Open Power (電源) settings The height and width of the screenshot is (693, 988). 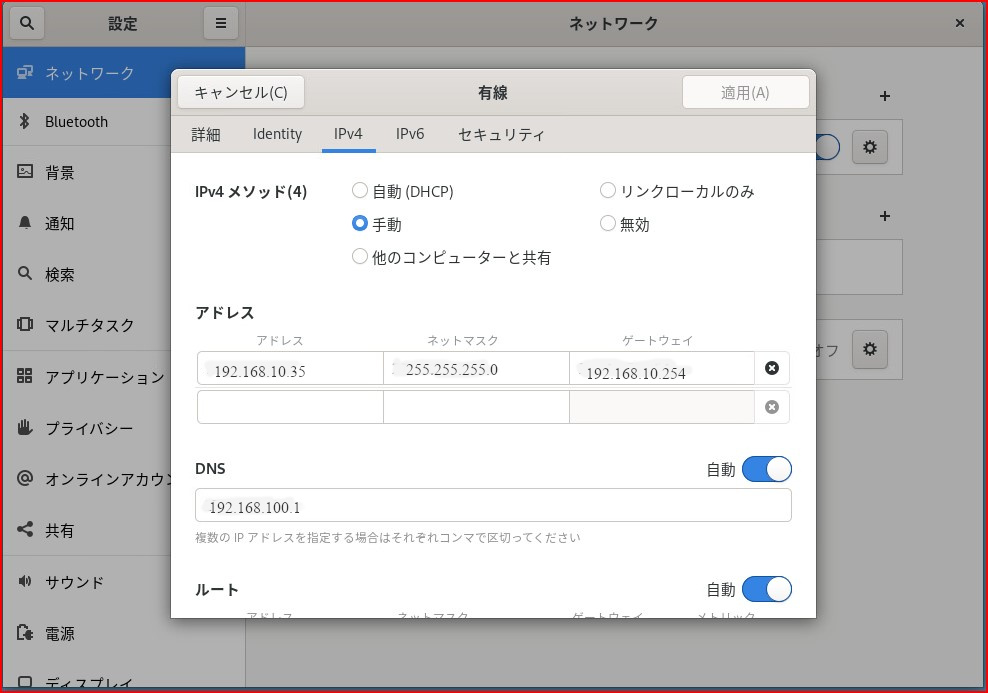click(x=86, y=633)
